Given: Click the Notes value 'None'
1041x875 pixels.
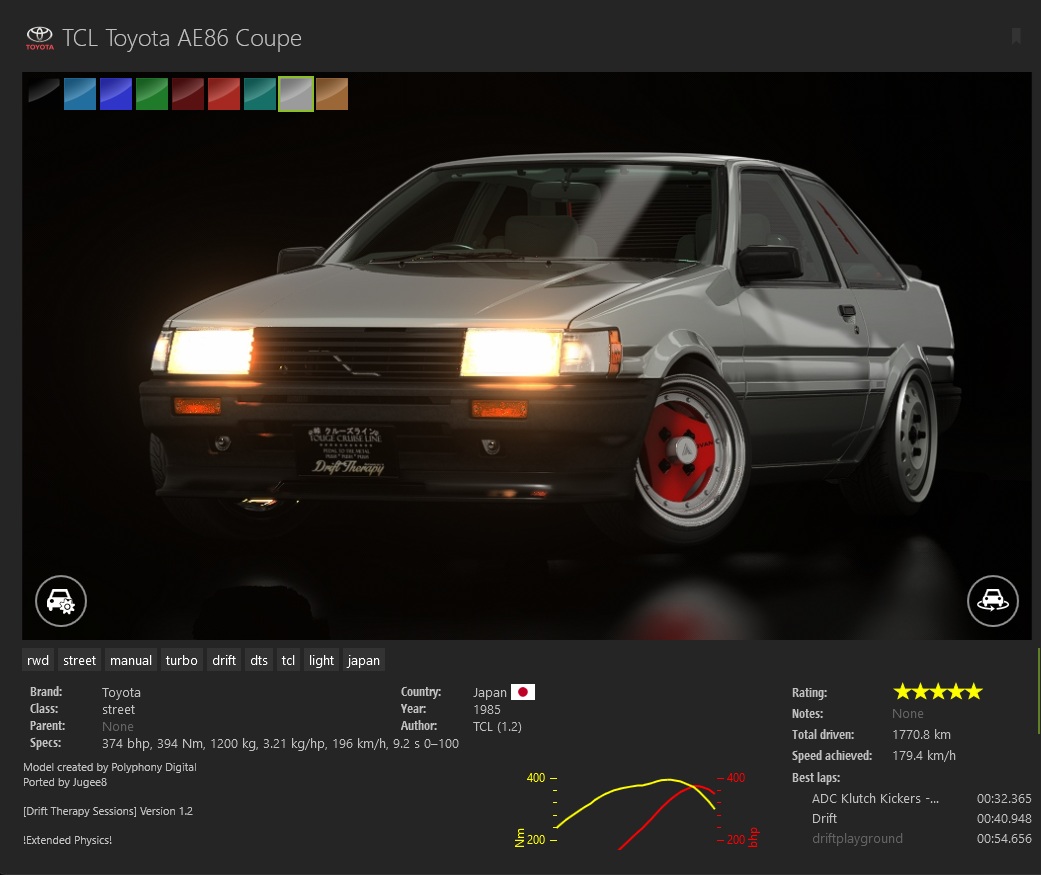Looking at the screenshot, I should coord(908,713).
